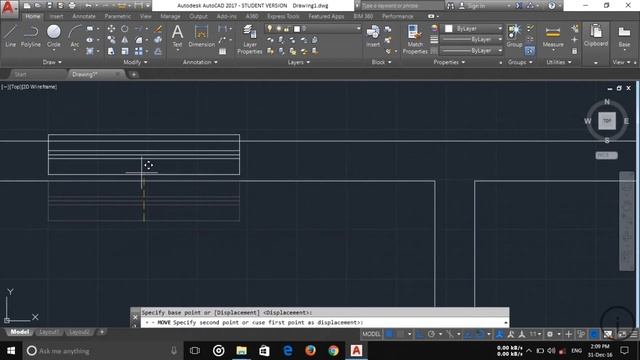
Task: Click the Erase tool icon
Action: click(x=158, y=29)
